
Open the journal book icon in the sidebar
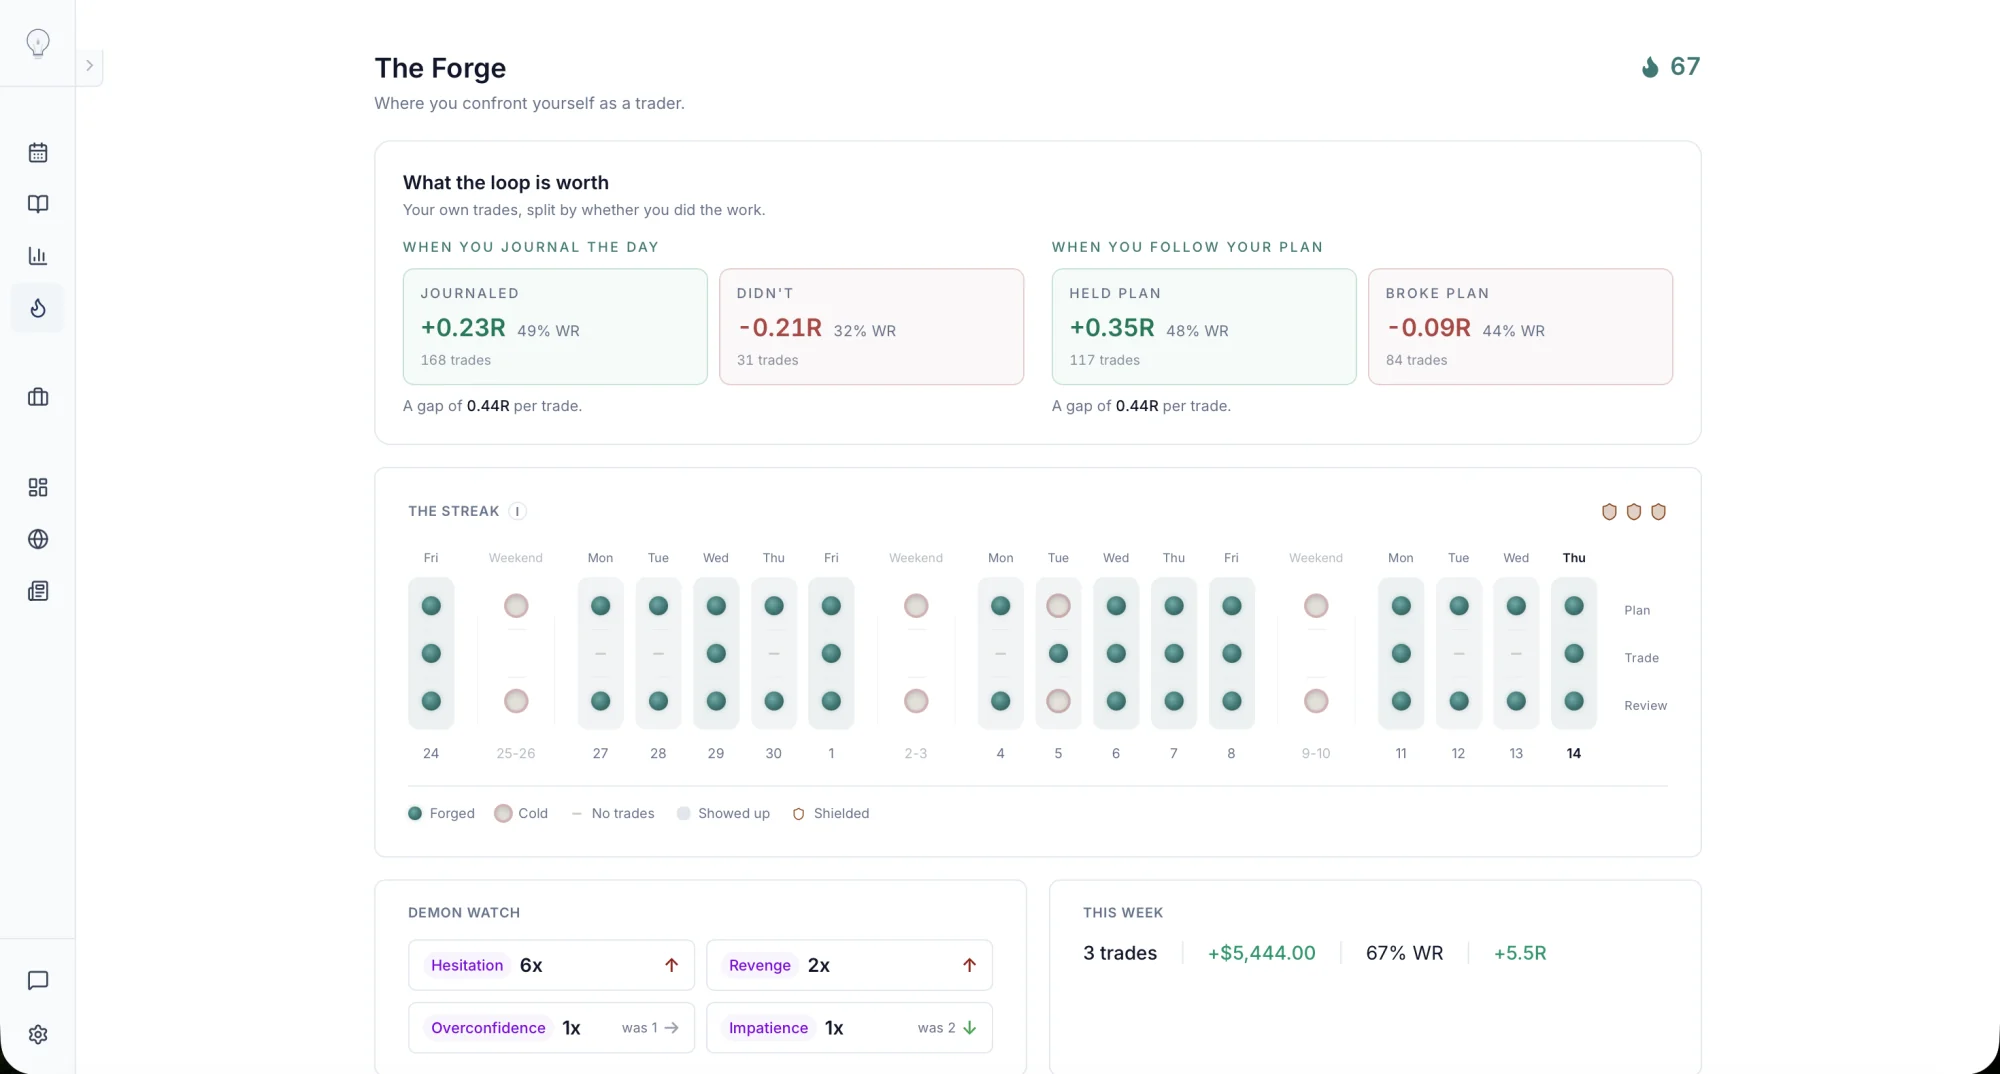[x=38, y=204]
